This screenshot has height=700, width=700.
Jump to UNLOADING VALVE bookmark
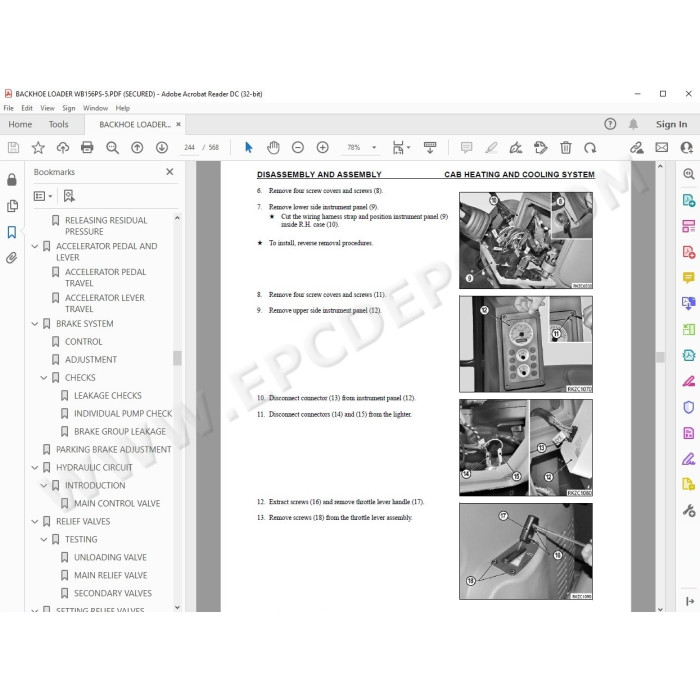(x=110, y=557)
